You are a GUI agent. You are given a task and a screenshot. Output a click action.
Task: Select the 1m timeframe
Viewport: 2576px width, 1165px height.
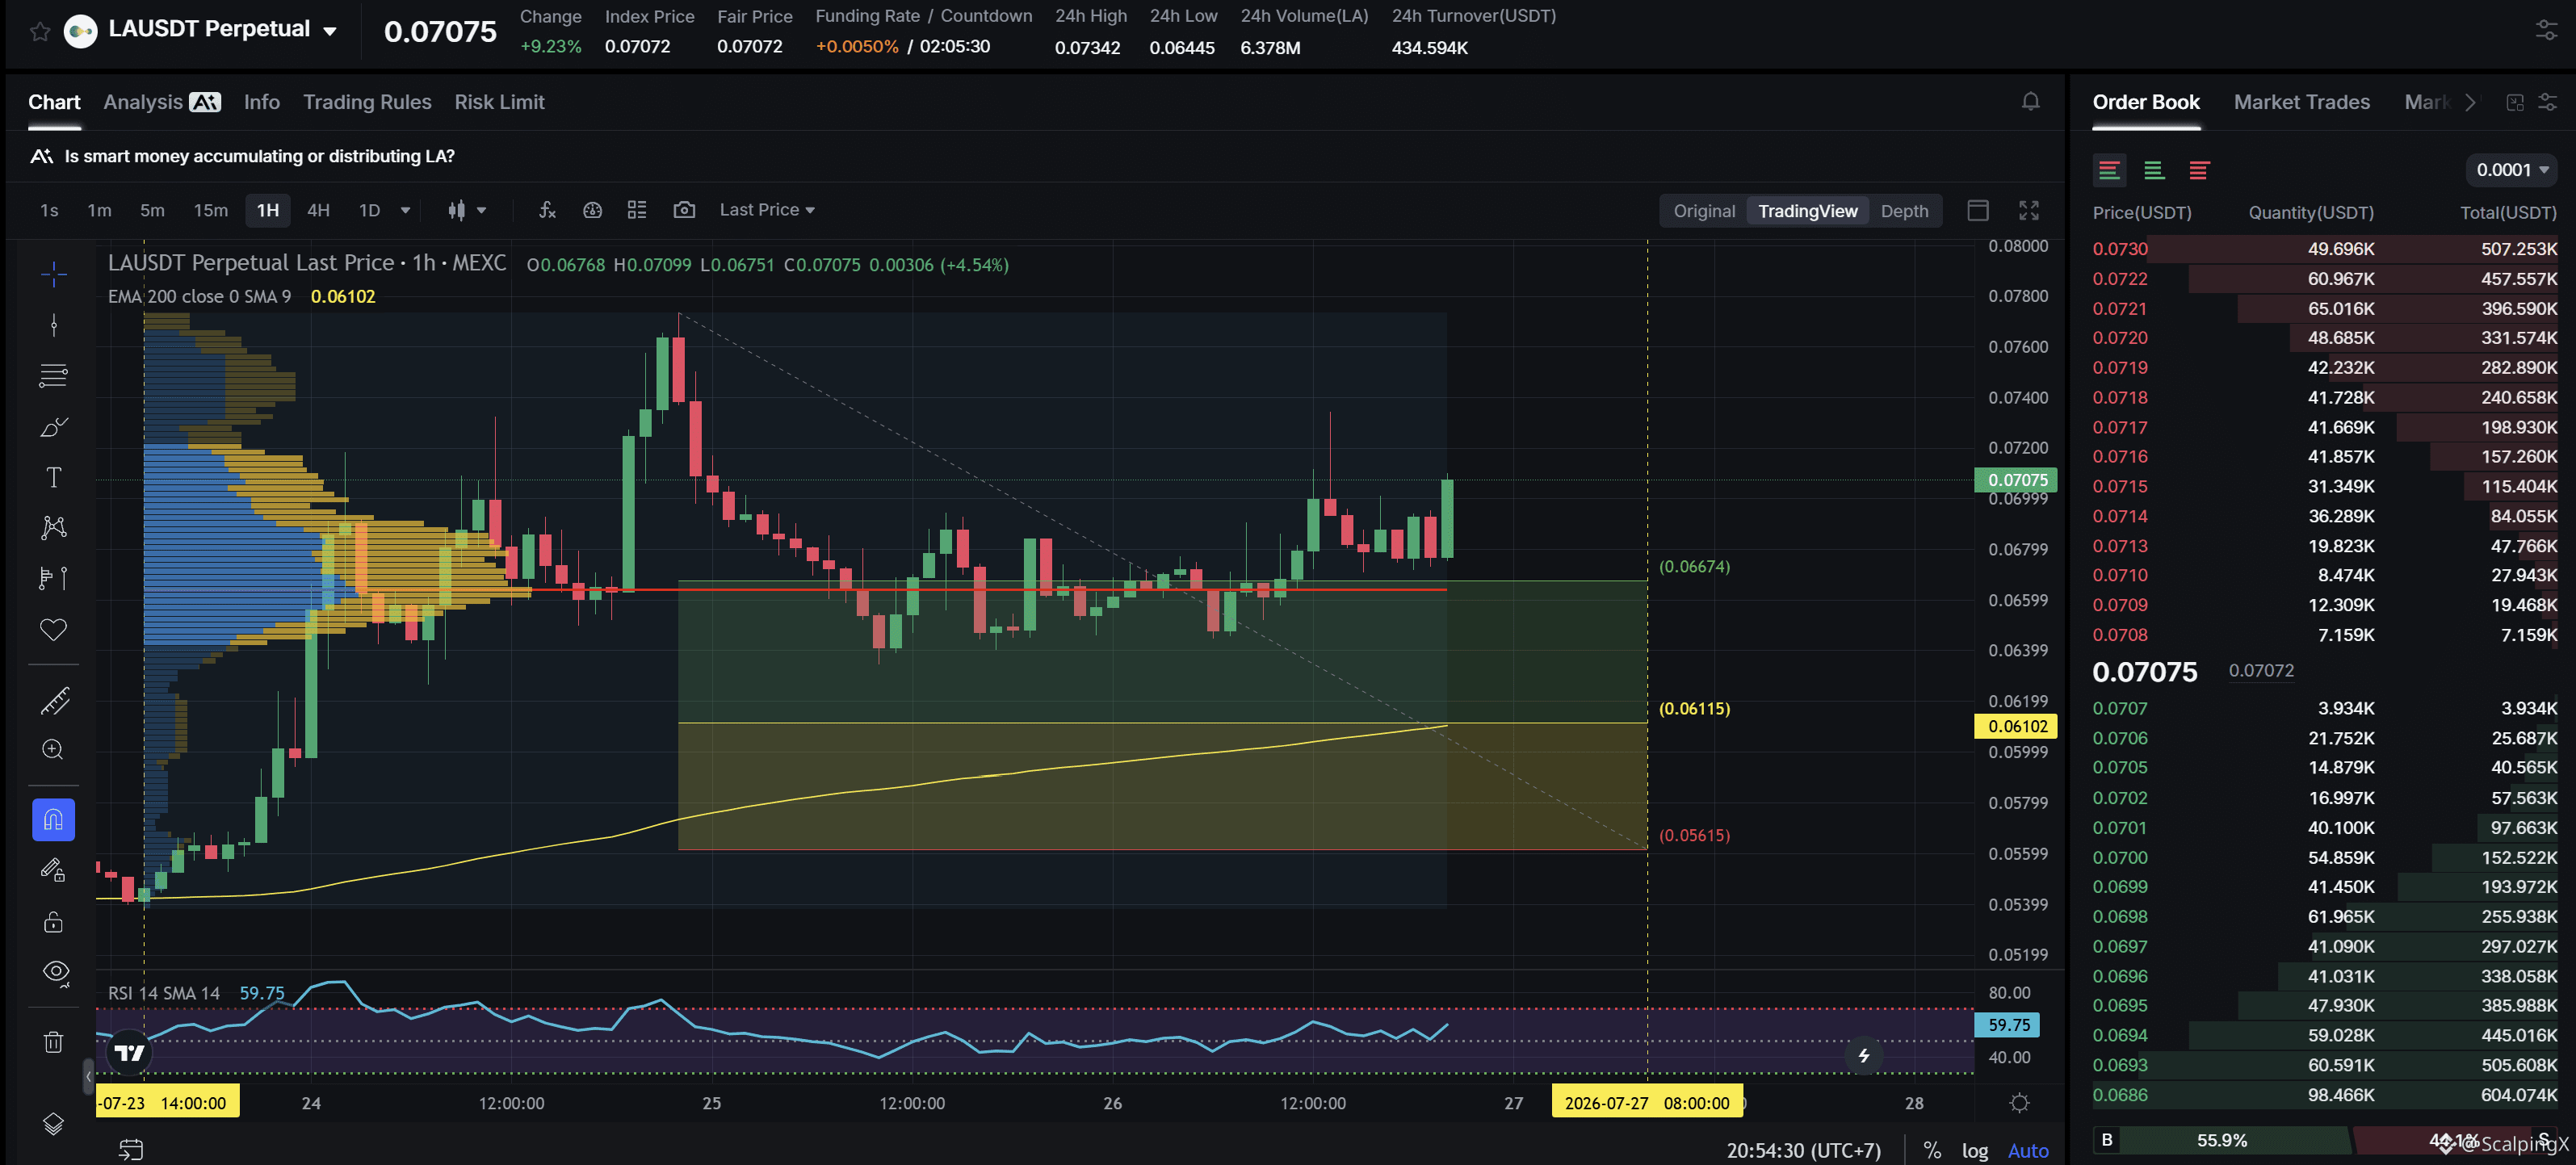click(x=99, y=210)
